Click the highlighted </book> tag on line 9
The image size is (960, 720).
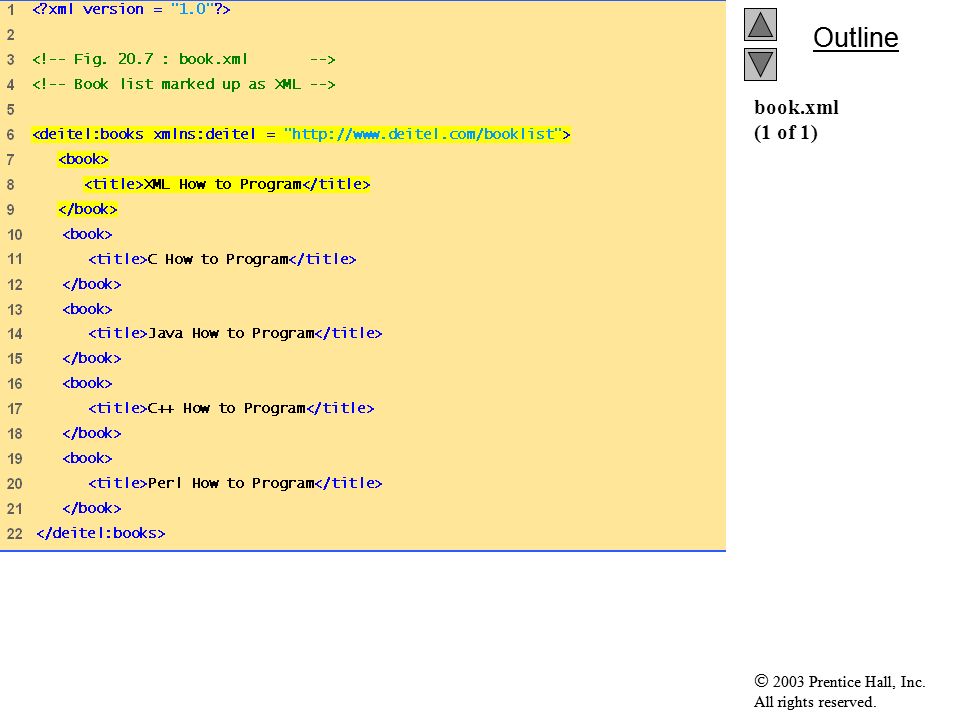88,209
